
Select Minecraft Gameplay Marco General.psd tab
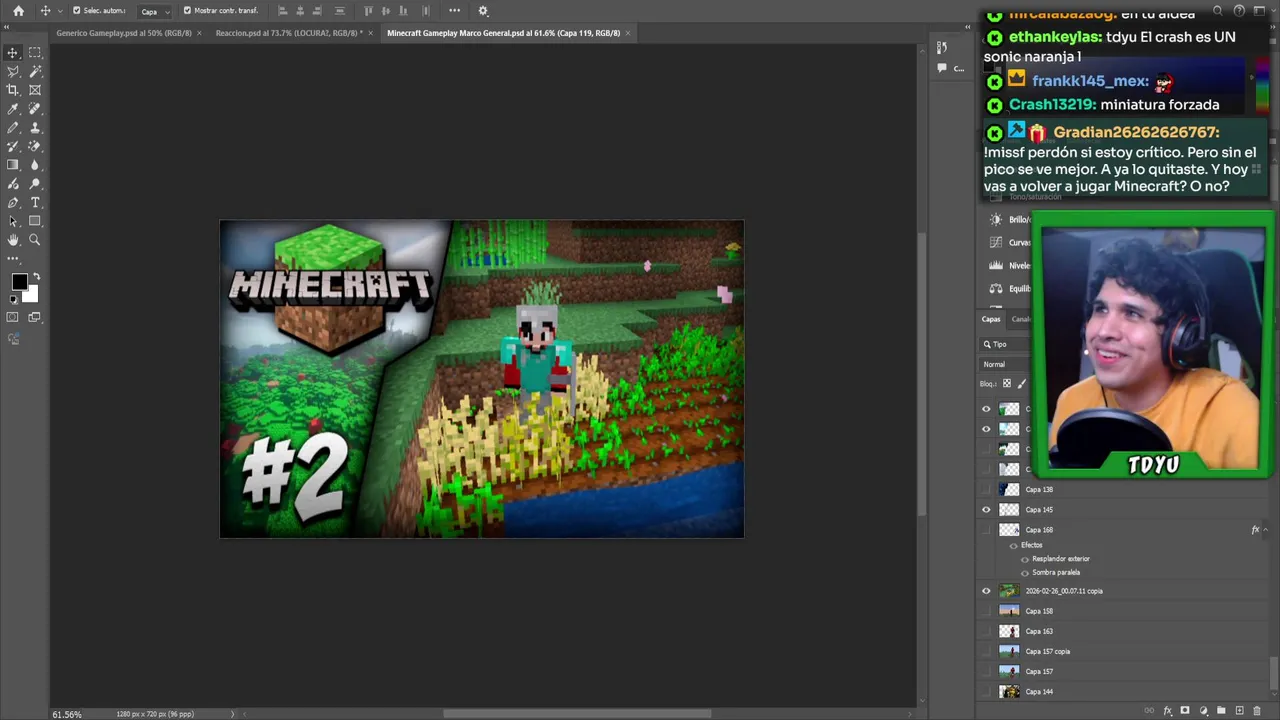[504, 33]
